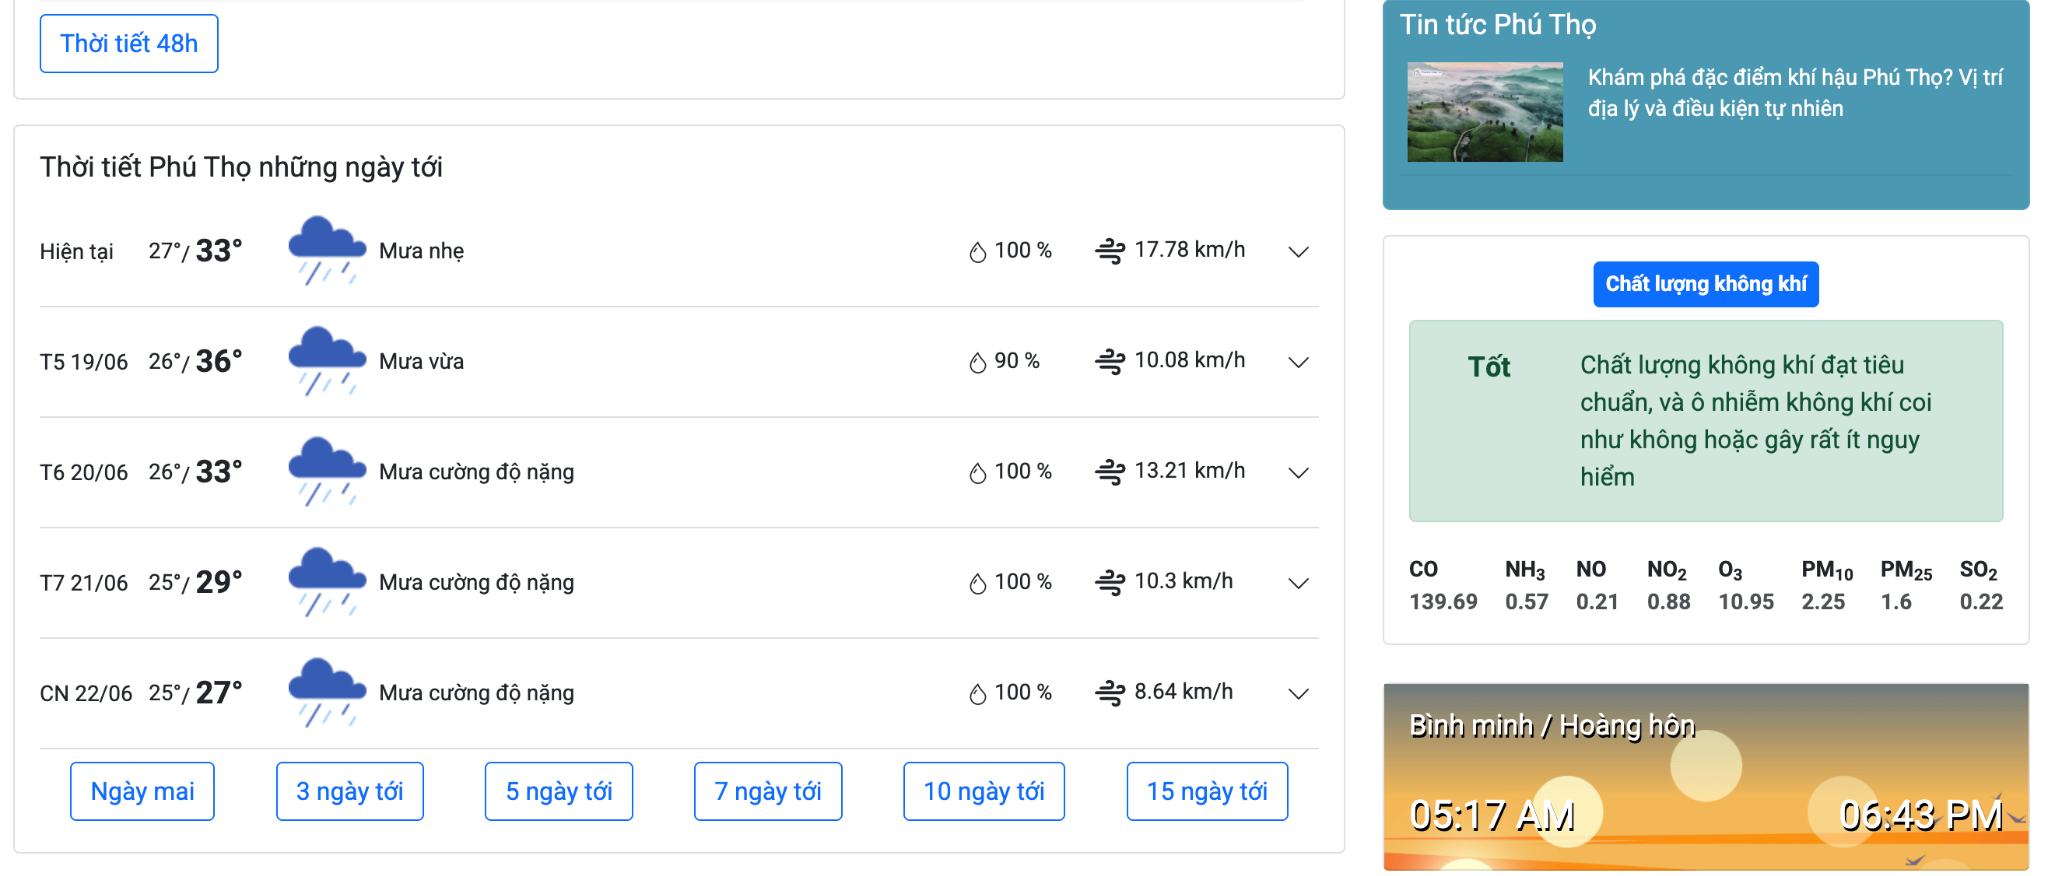Click the rain cloud icon for T6 20/06

[x=326, y=471]
